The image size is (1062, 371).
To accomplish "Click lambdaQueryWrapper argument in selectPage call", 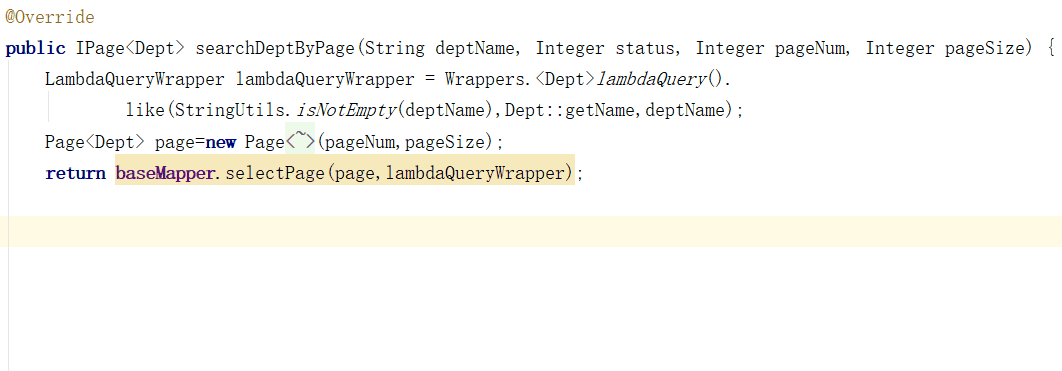I will (x=475, y=173).
